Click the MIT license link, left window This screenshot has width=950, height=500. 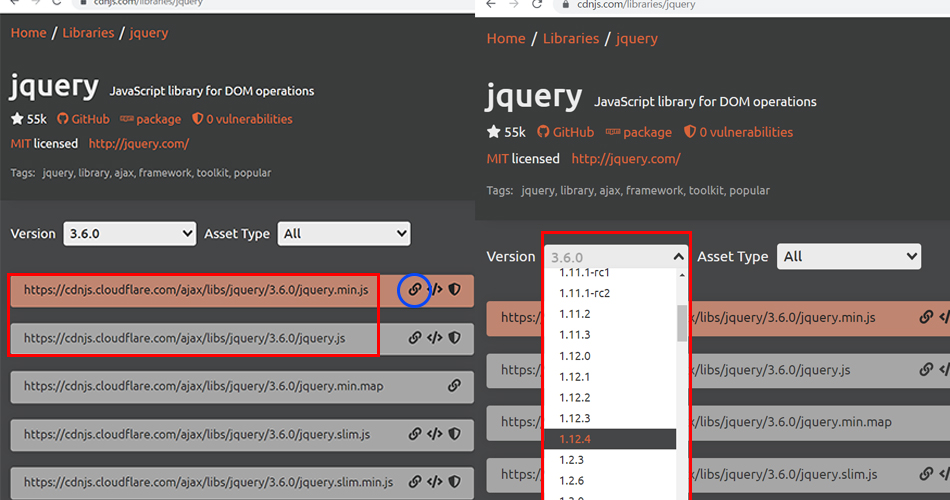(x=21, y=144)
